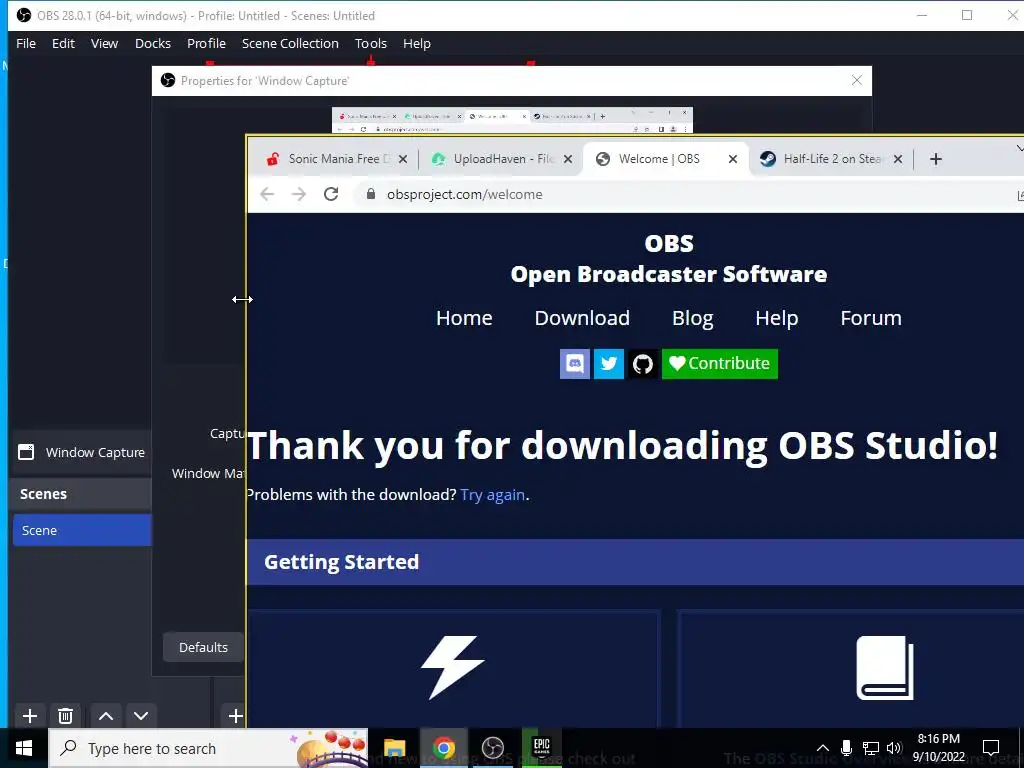Image resolution: width=1024 pixels, height=768 pixels.
Task: Click the Window Capture source label
Action: [x=95, y=453]
